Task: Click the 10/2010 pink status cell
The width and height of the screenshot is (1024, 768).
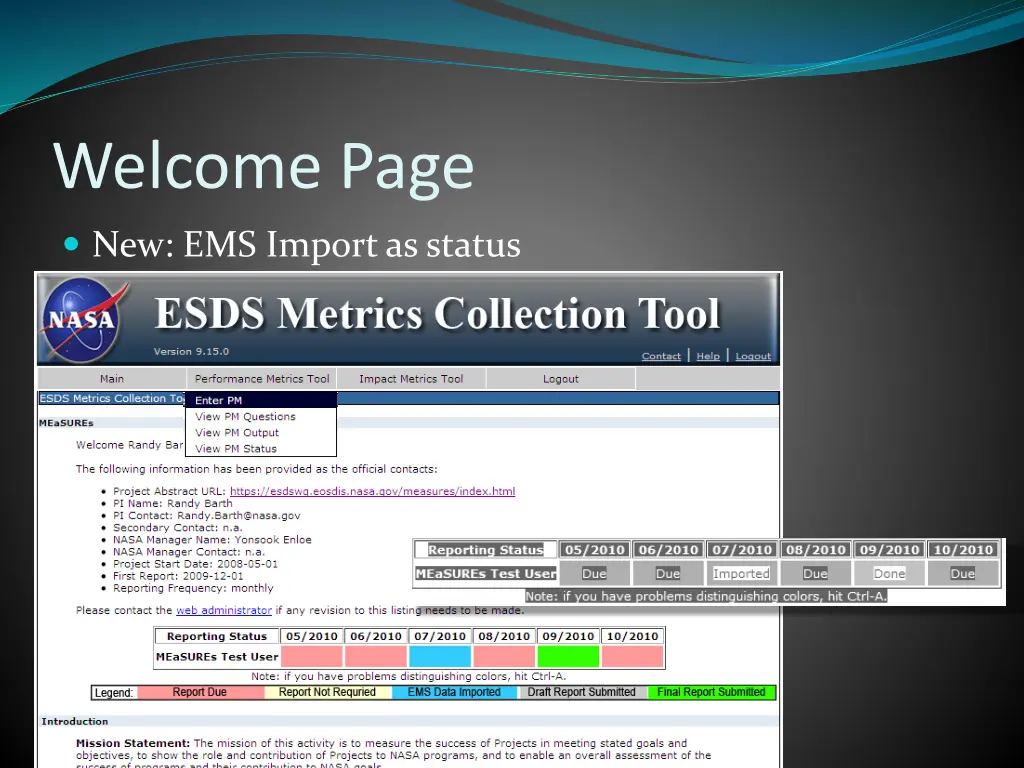Action: 632,656
